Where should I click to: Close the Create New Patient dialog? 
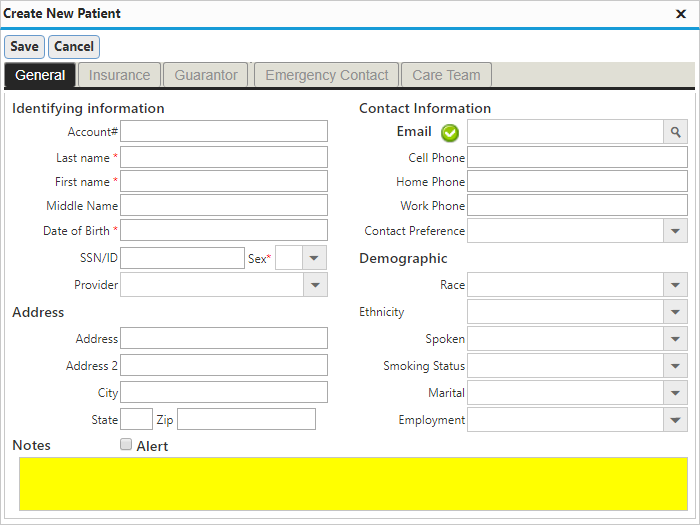pos(680,14)
